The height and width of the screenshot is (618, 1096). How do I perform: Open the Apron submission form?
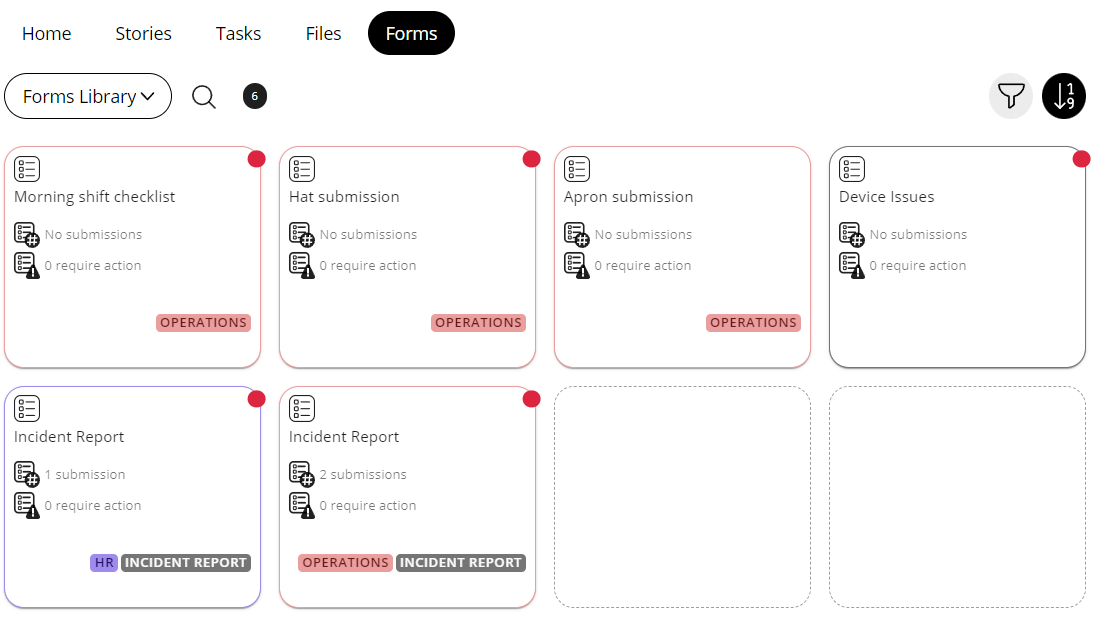pos(628,197)
